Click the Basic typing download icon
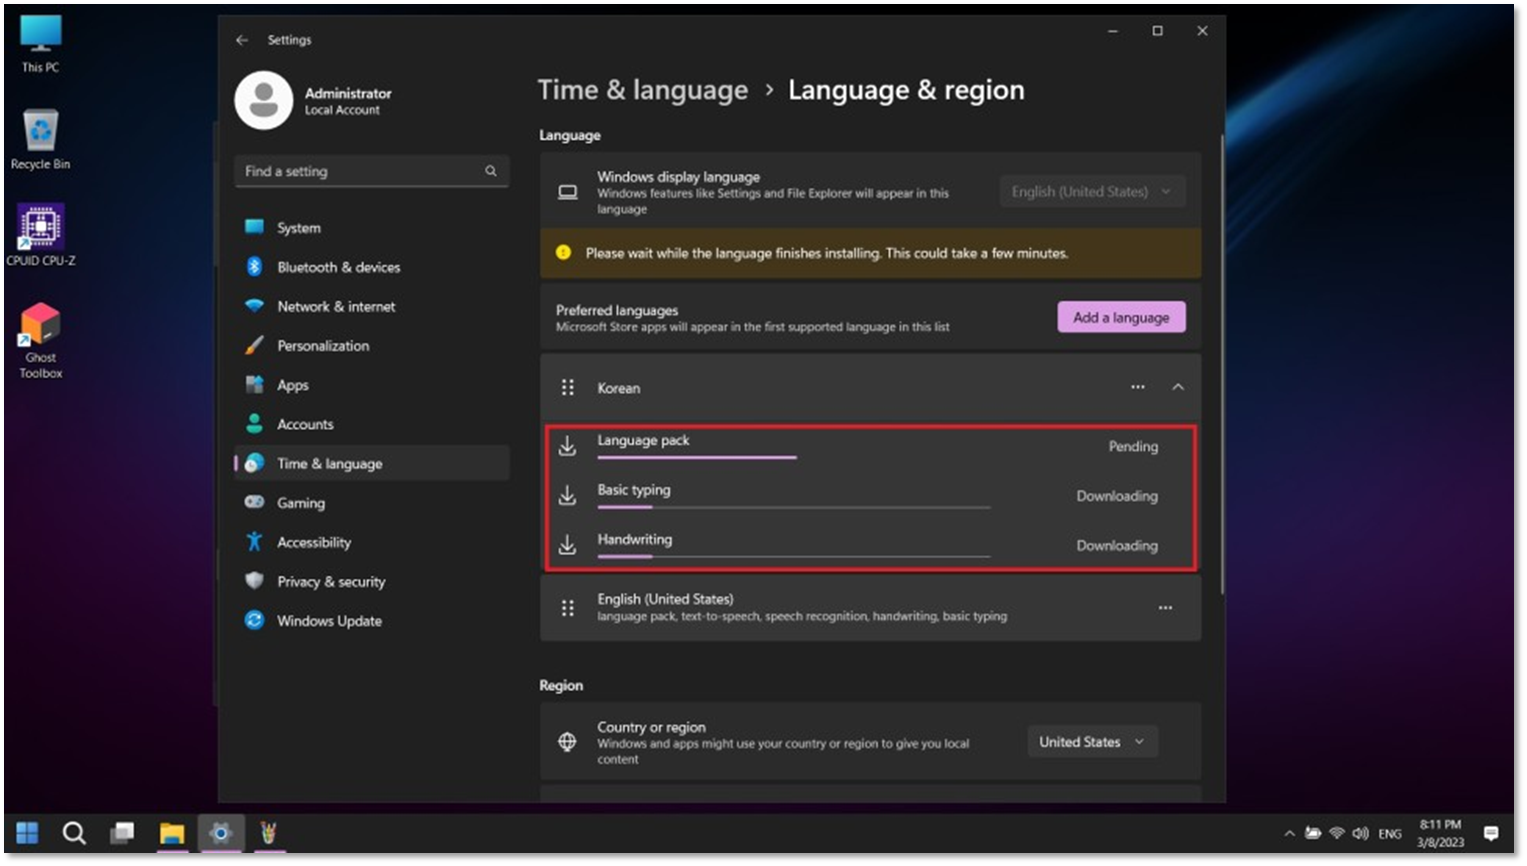 pyautogui.click(x=567, y=495)
